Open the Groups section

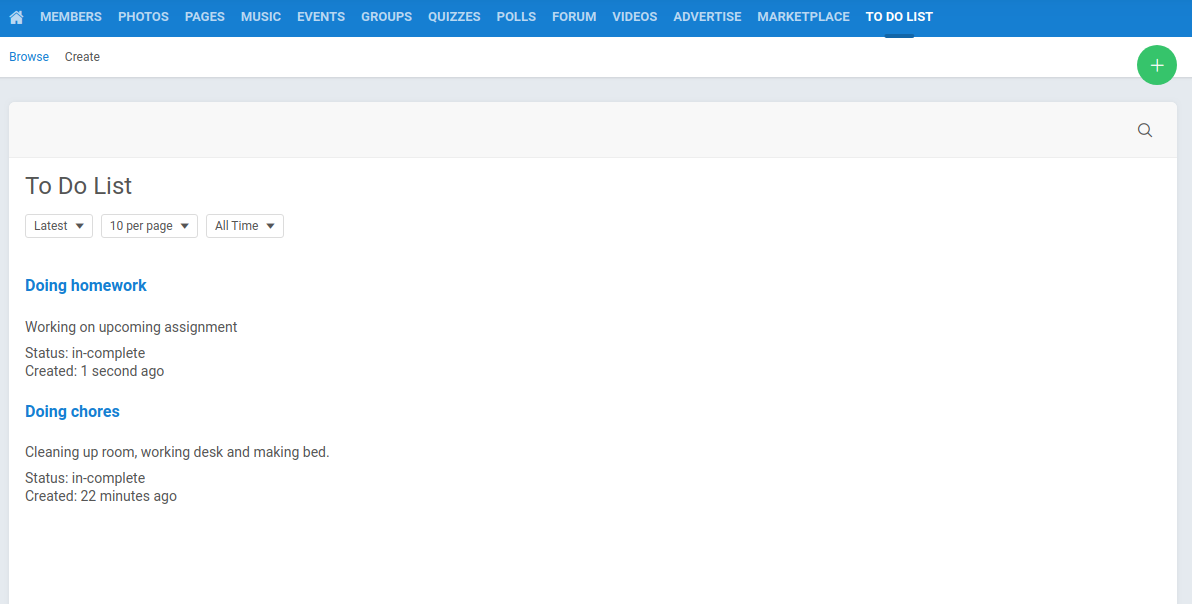pyautogui.click(x=386, y=17)
